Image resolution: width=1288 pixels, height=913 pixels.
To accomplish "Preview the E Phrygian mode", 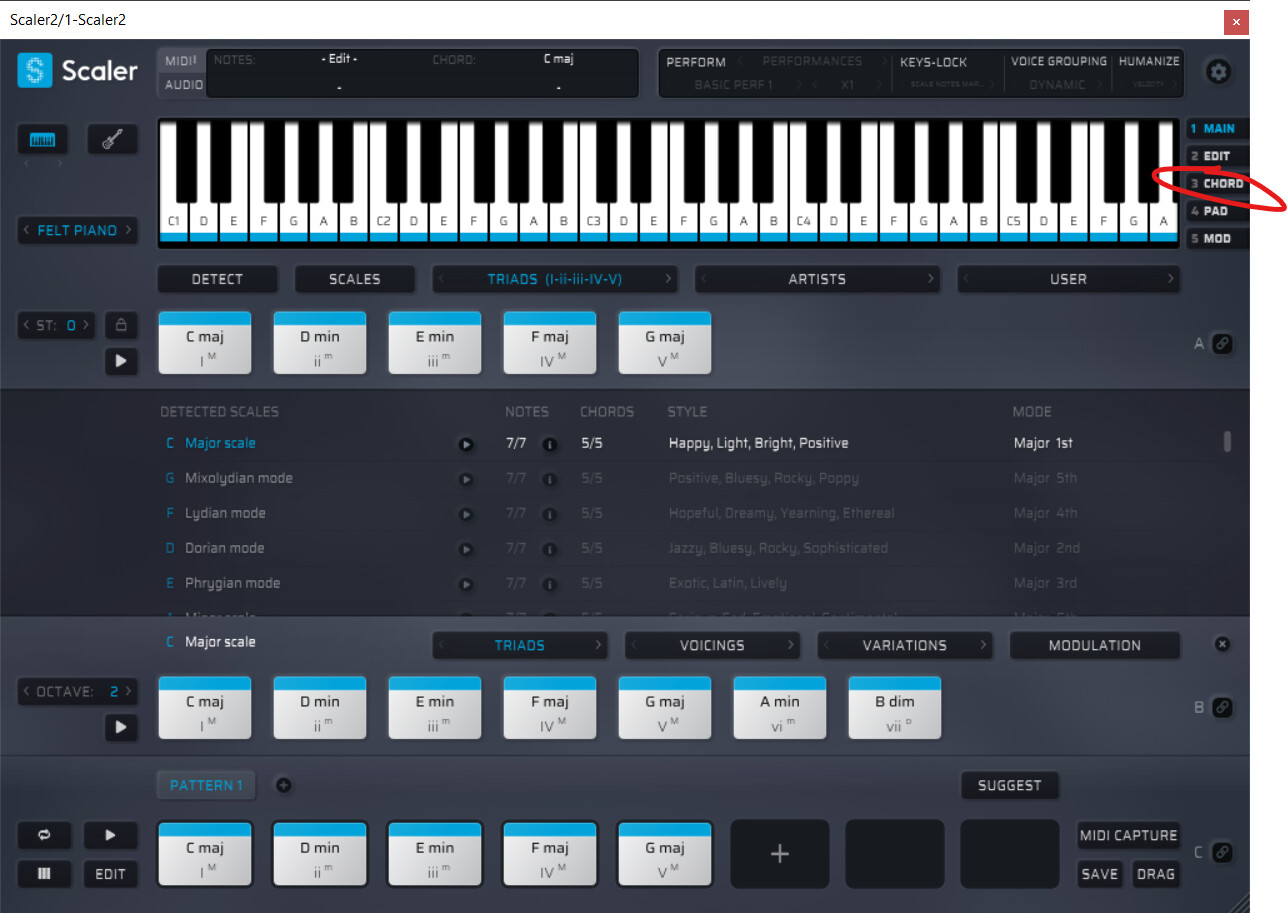I will (465, 584).
